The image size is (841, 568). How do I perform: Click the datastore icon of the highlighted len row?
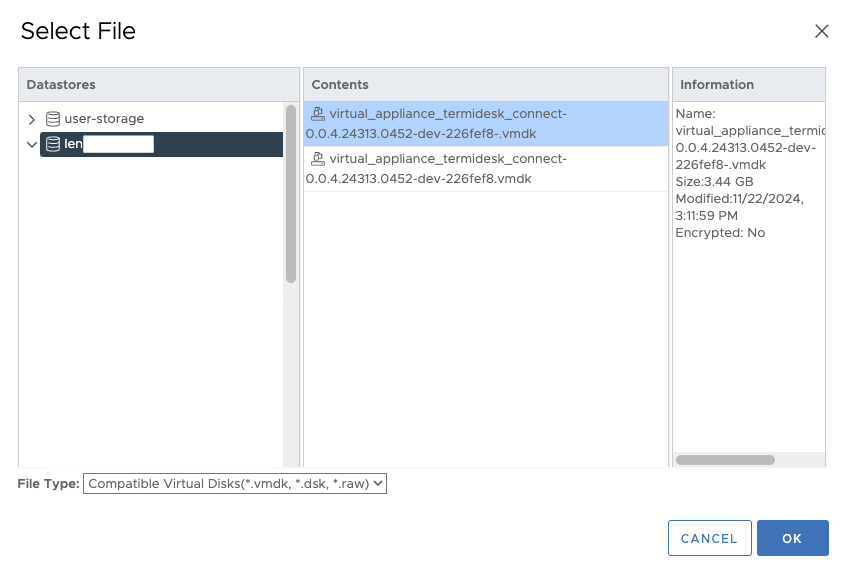pyautogui.click(x=53, y=144)
